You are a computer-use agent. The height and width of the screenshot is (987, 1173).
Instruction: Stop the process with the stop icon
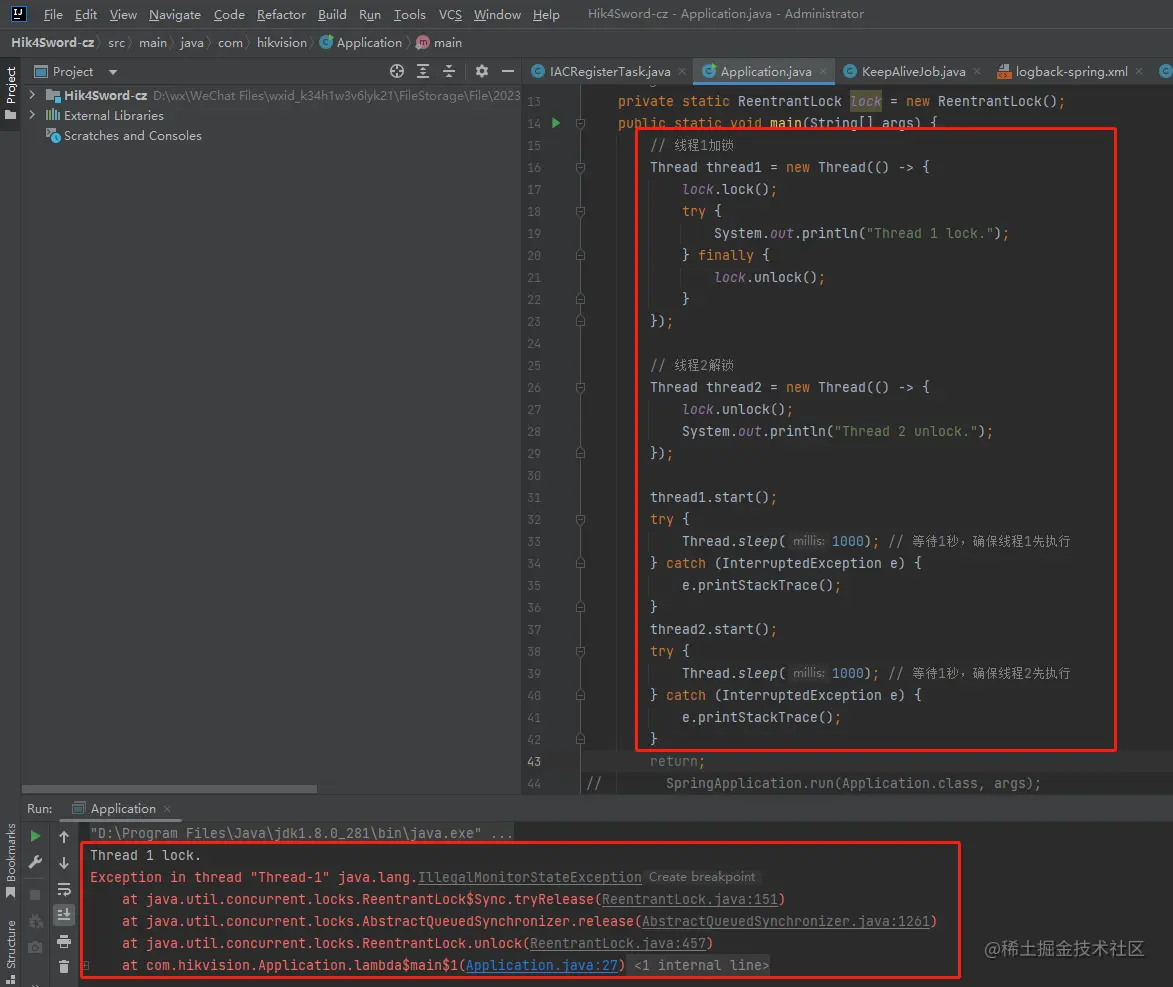[35, 894]
